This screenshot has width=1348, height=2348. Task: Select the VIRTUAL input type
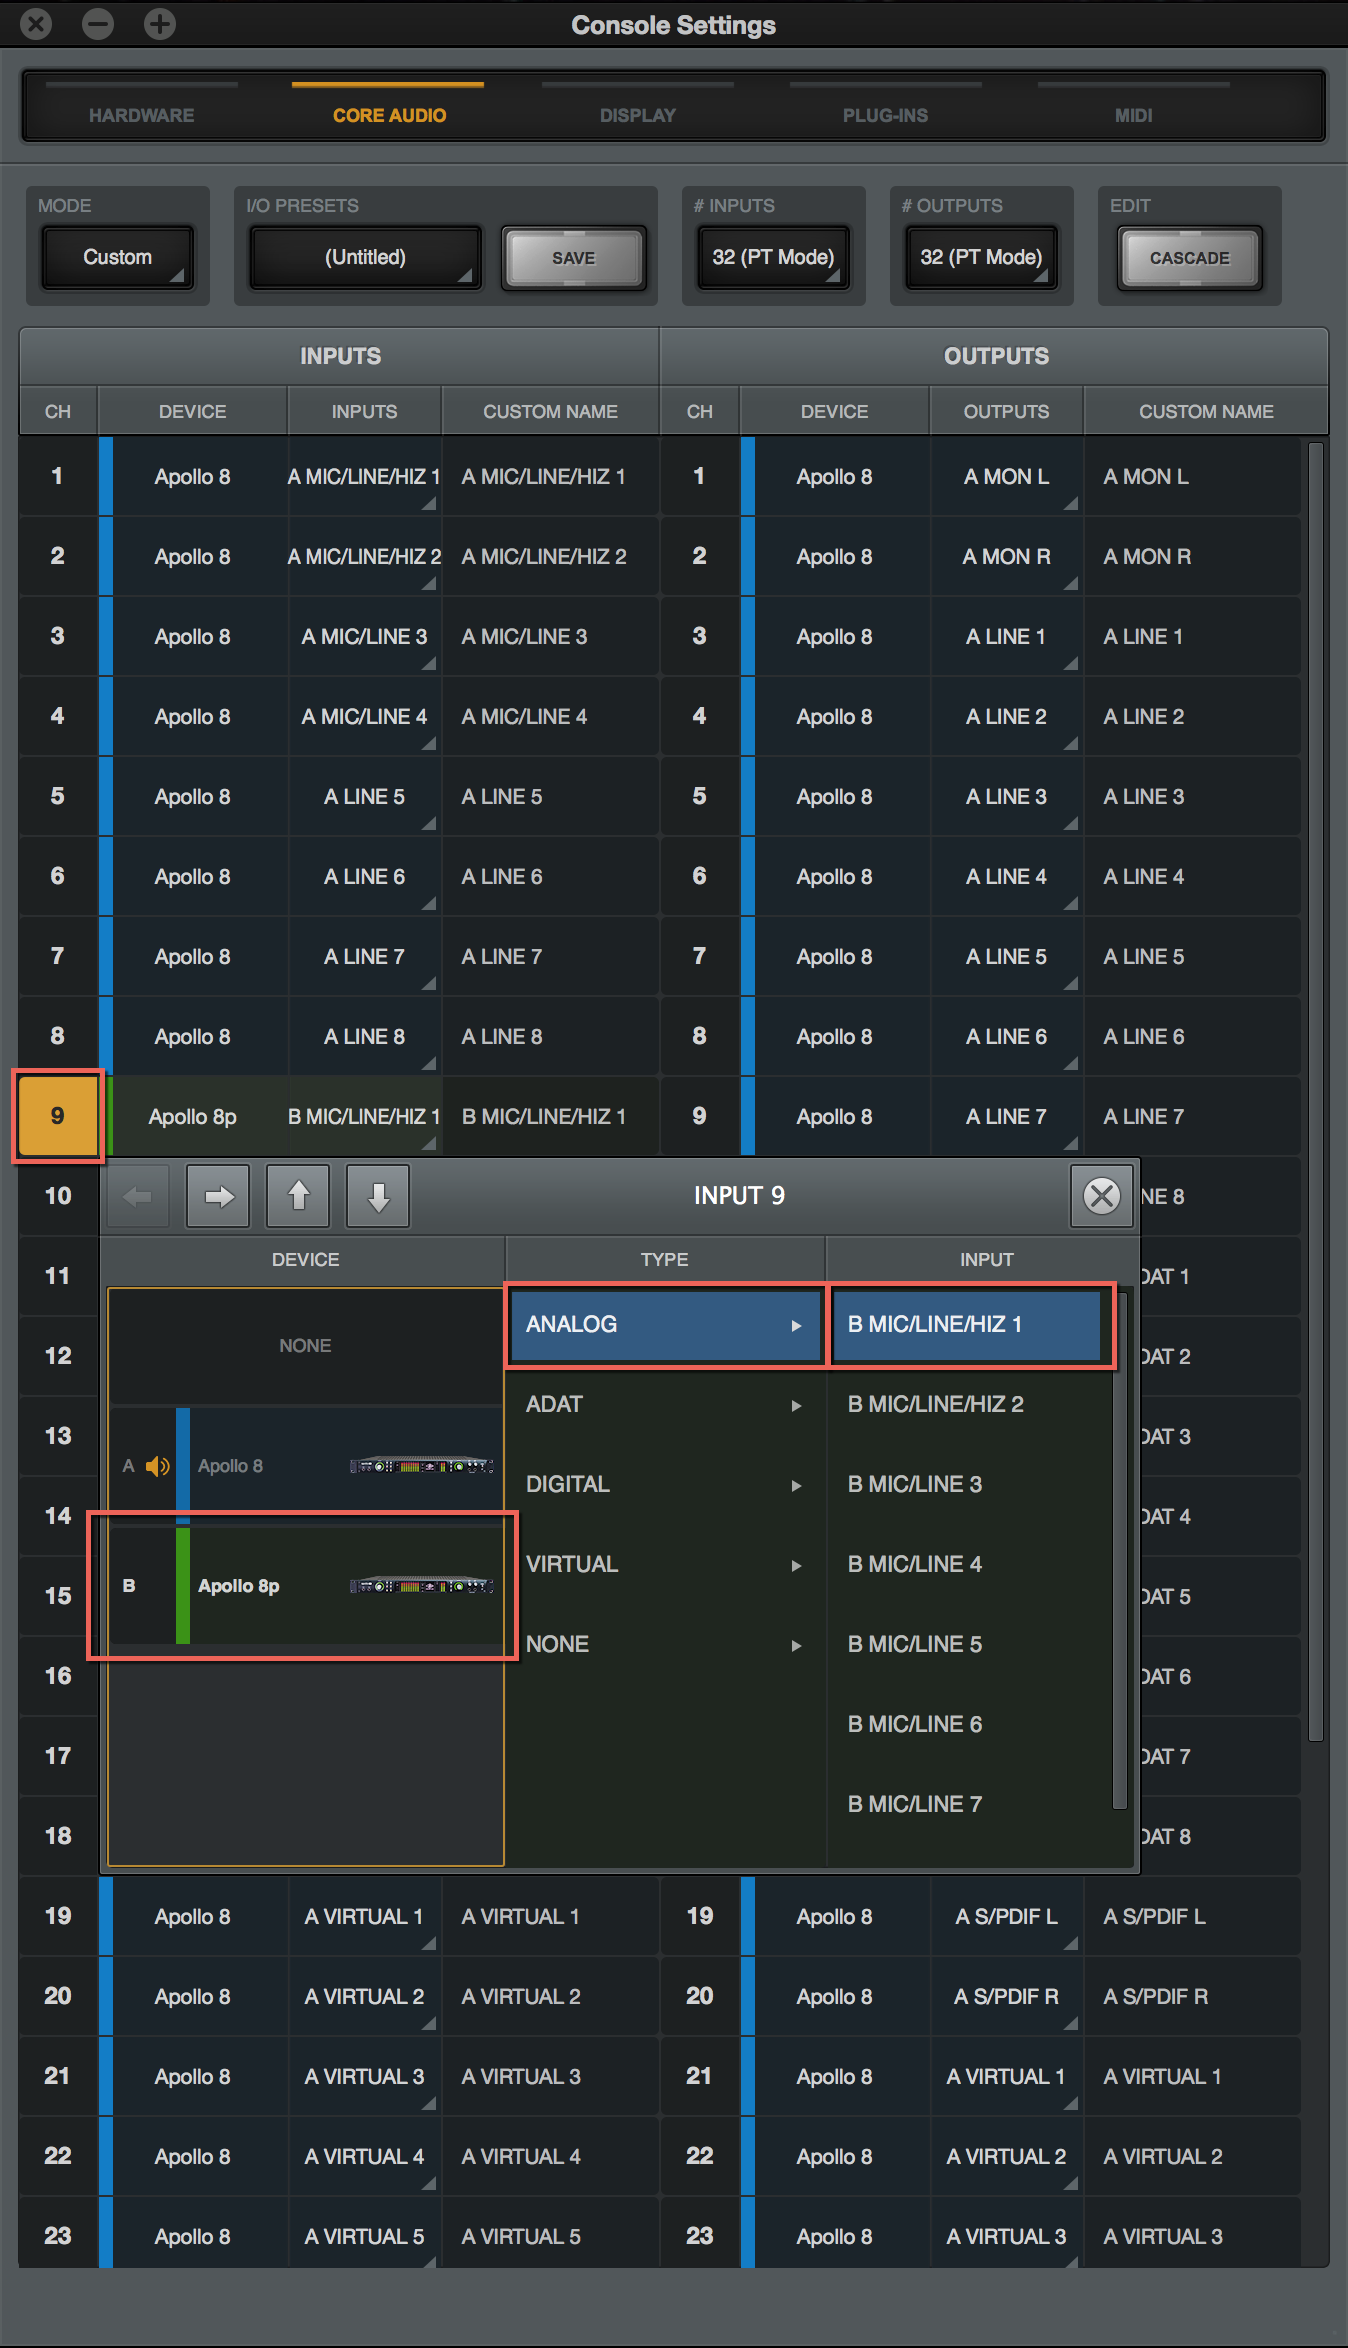(665, 1565)
